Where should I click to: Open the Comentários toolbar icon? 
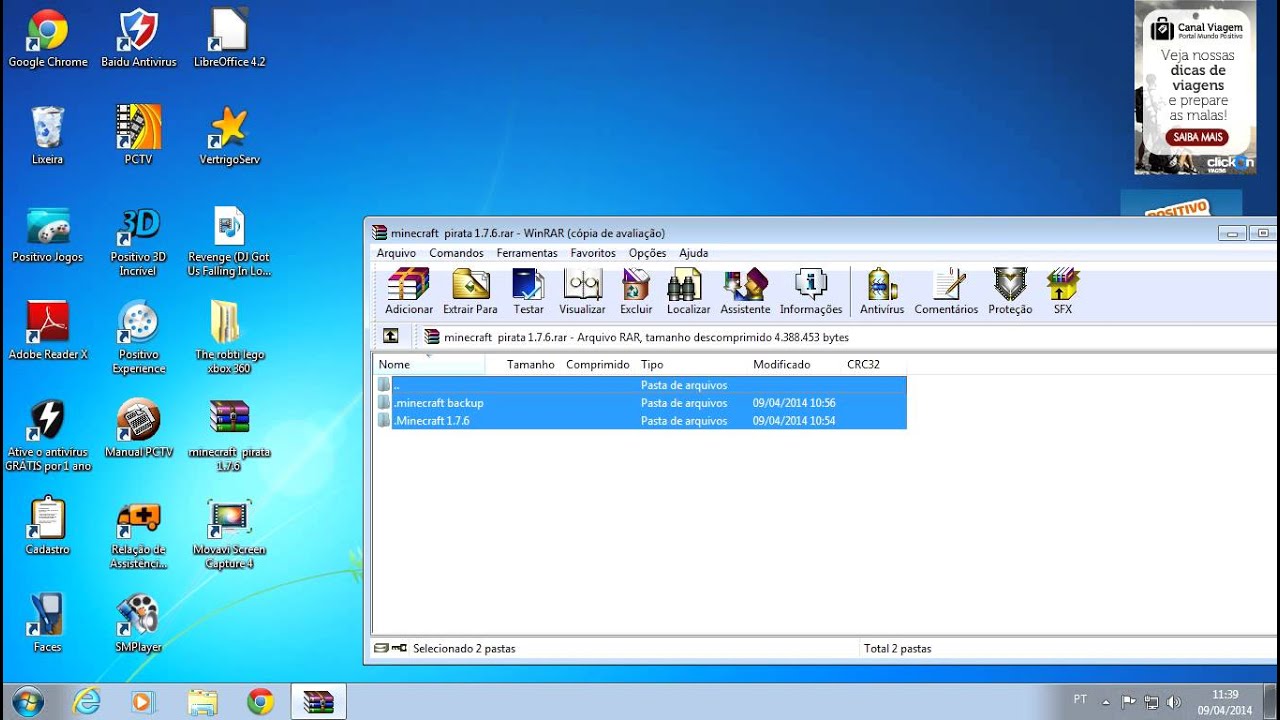tap(946, 291)
